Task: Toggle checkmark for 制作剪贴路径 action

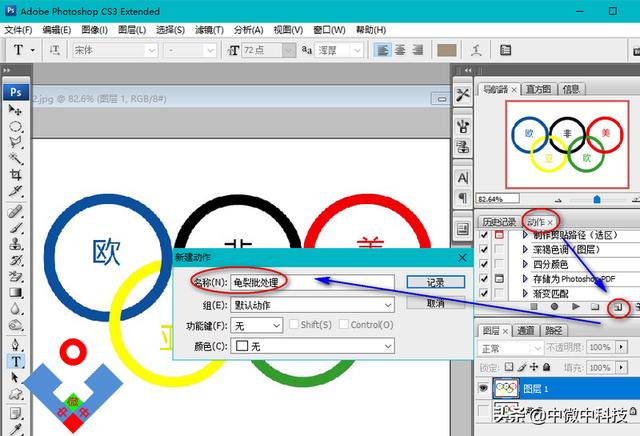Action: pyautogui.click(x=484, y=235)
